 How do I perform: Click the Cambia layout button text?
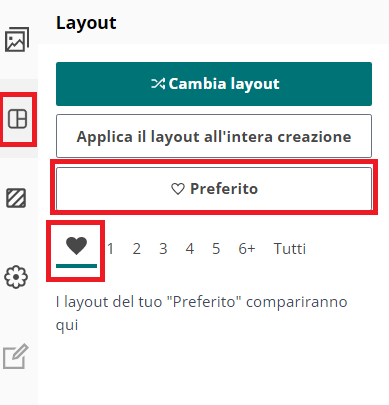pyautogui.click(x=224, y=84)
